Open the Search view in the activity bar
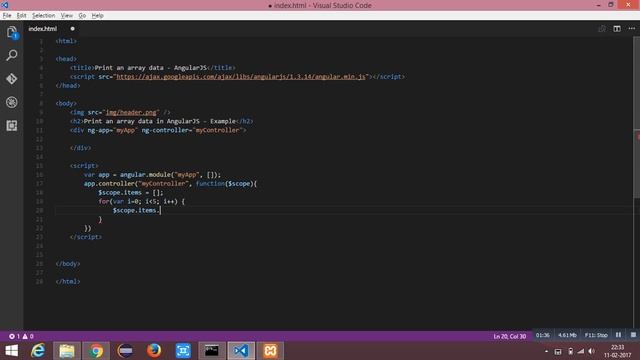 click(12, 55)
